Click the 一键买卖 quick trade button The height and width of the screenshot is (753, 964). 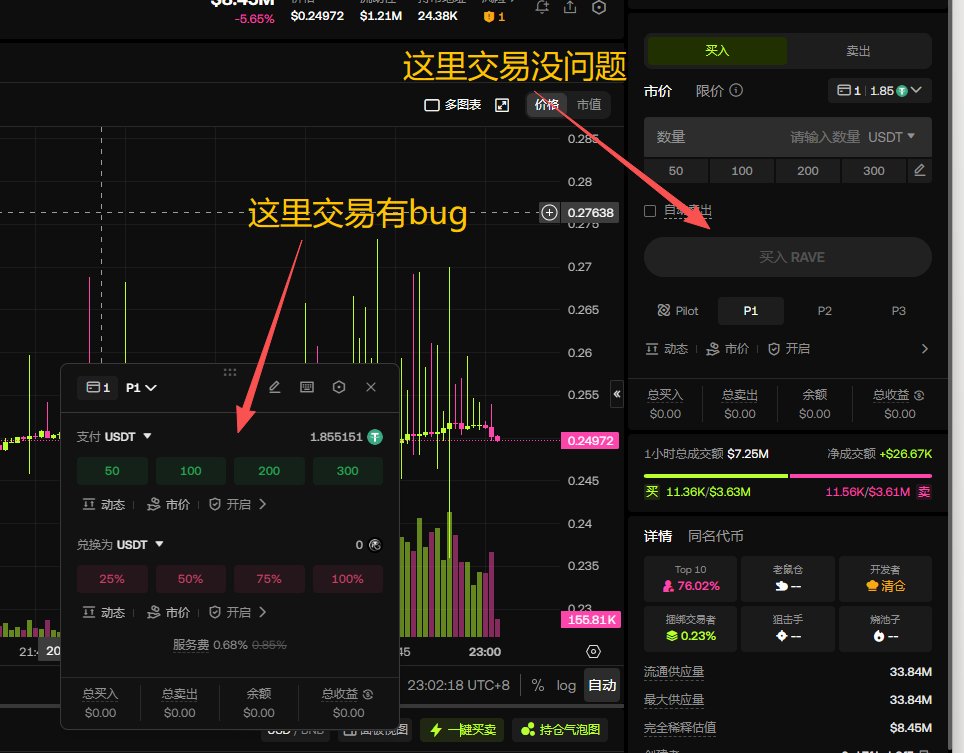pos(462,730)
